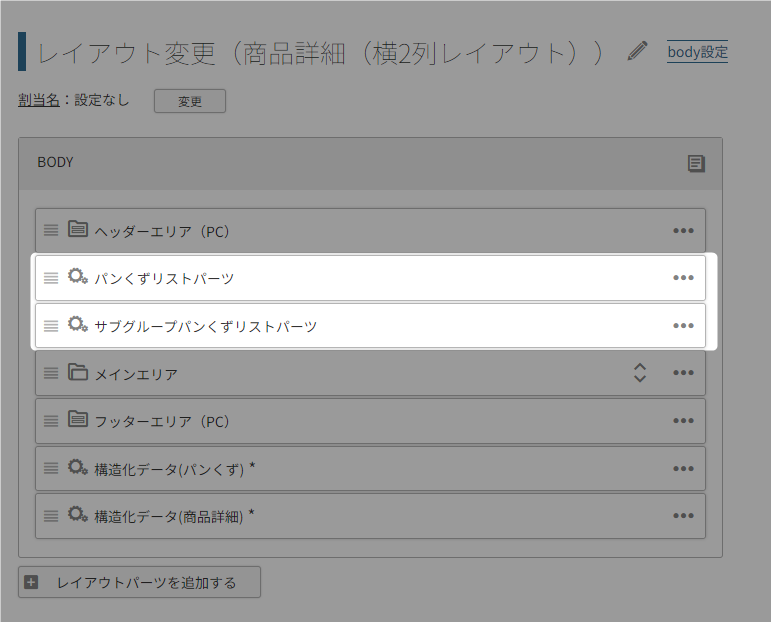Click folder icon of フッターエリア（PC）
Image resolution: width=771 pixels, height=622 pixels.
tap(78, 419)
